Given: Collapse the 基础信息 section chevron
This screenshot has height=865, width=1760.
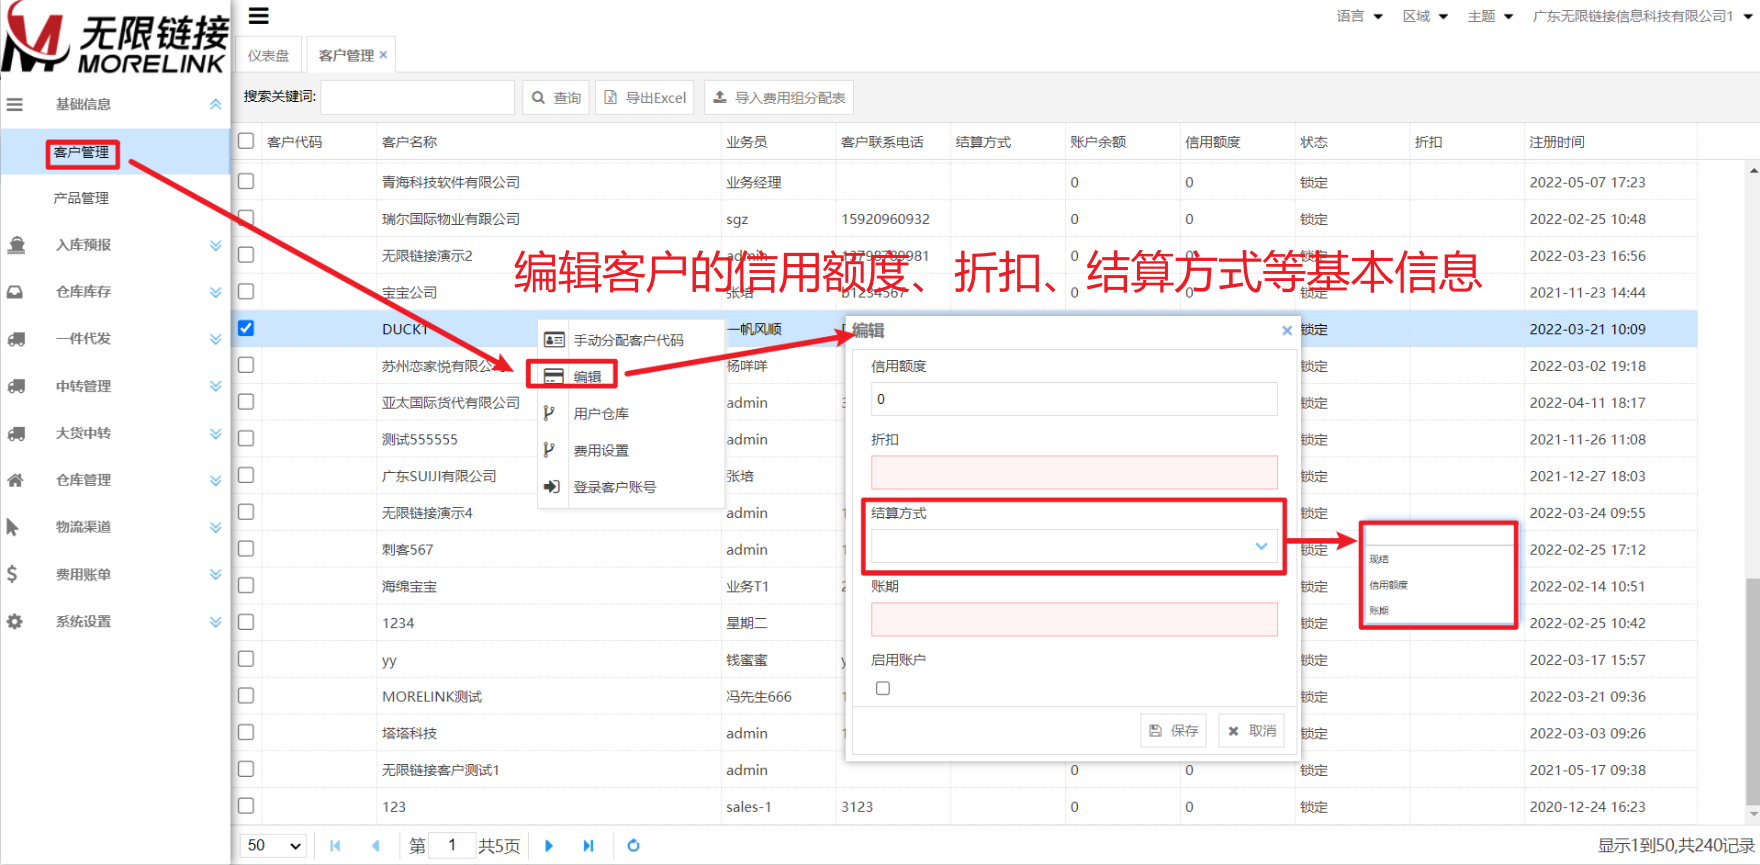Looking at the screenshot, I should click(215, 104).
